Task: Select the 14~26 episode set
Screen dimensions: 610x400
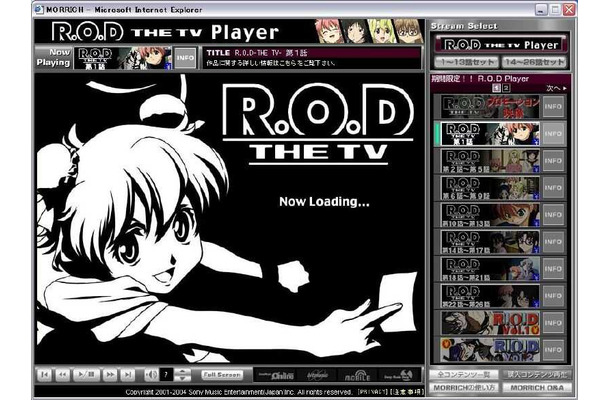Action: click(534, 62)
